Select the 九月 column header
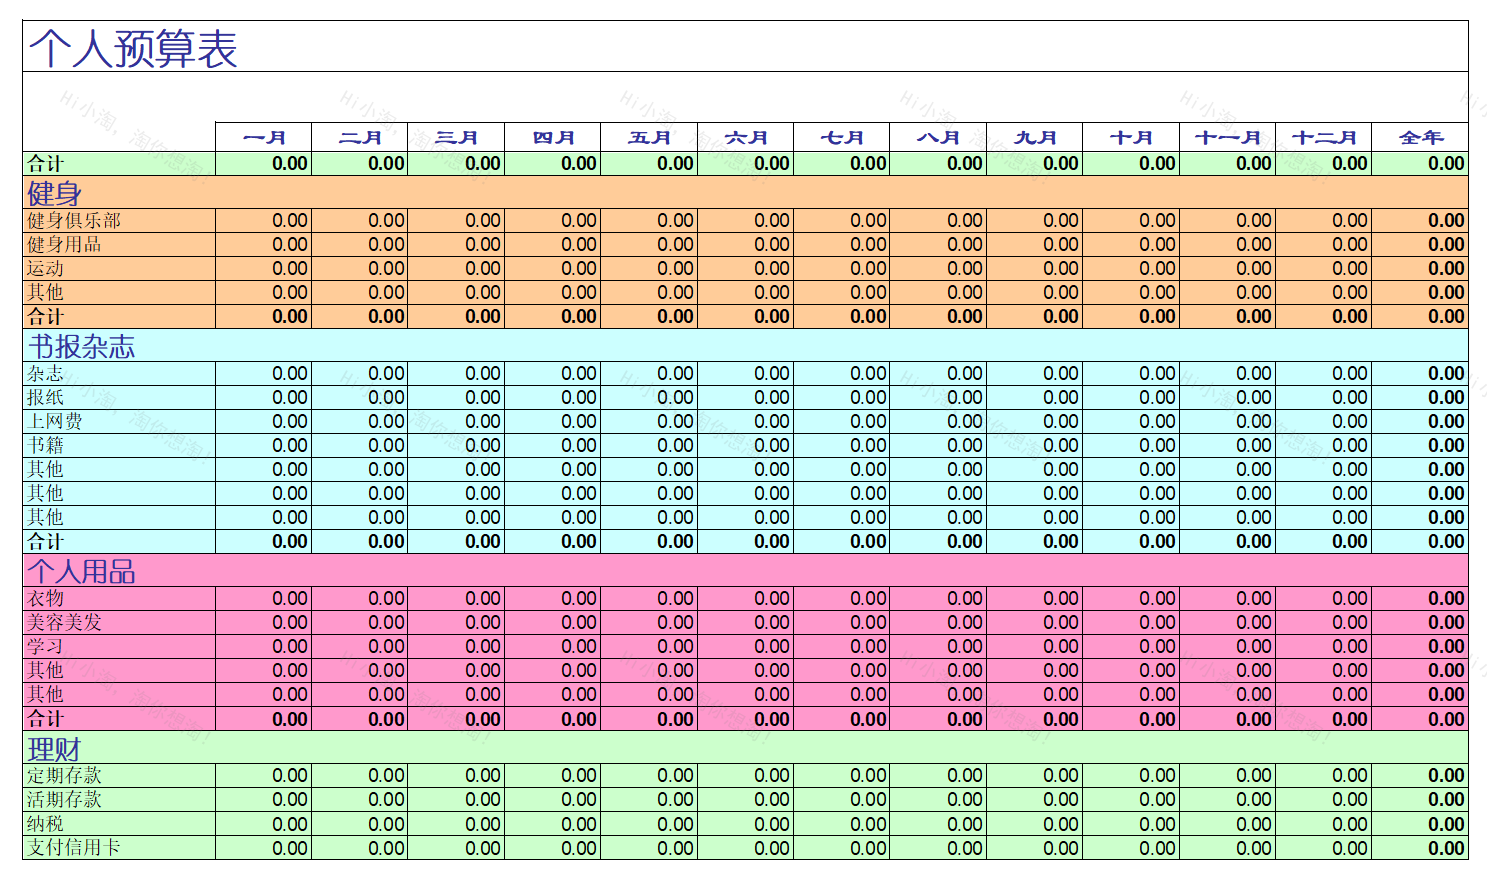1487x878 pixels. pyautogui.click(x=1035, y=138)
